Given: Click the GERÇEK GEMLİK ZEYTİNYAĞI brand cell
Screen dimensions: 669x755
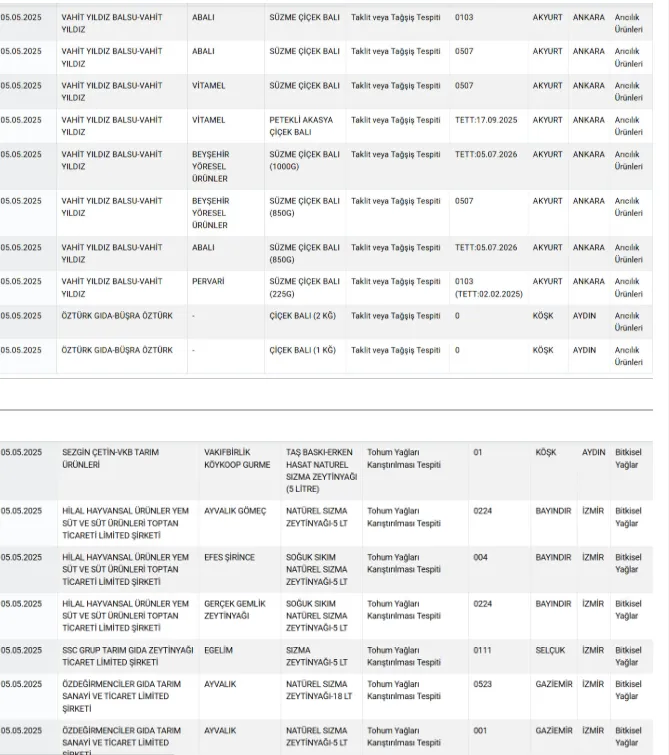Looking at the screenshot, I should pos(234,610).
